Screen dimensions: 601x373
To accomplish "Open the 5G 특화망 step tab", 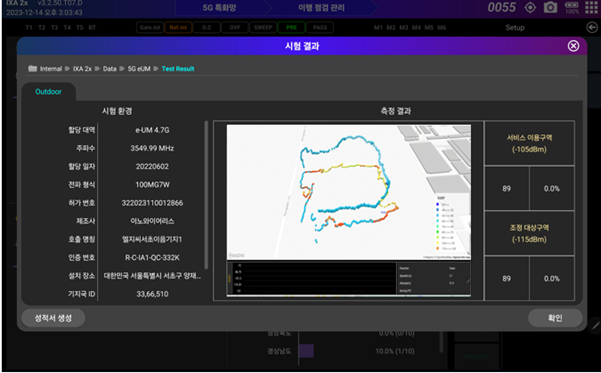I will pos(219,8).
